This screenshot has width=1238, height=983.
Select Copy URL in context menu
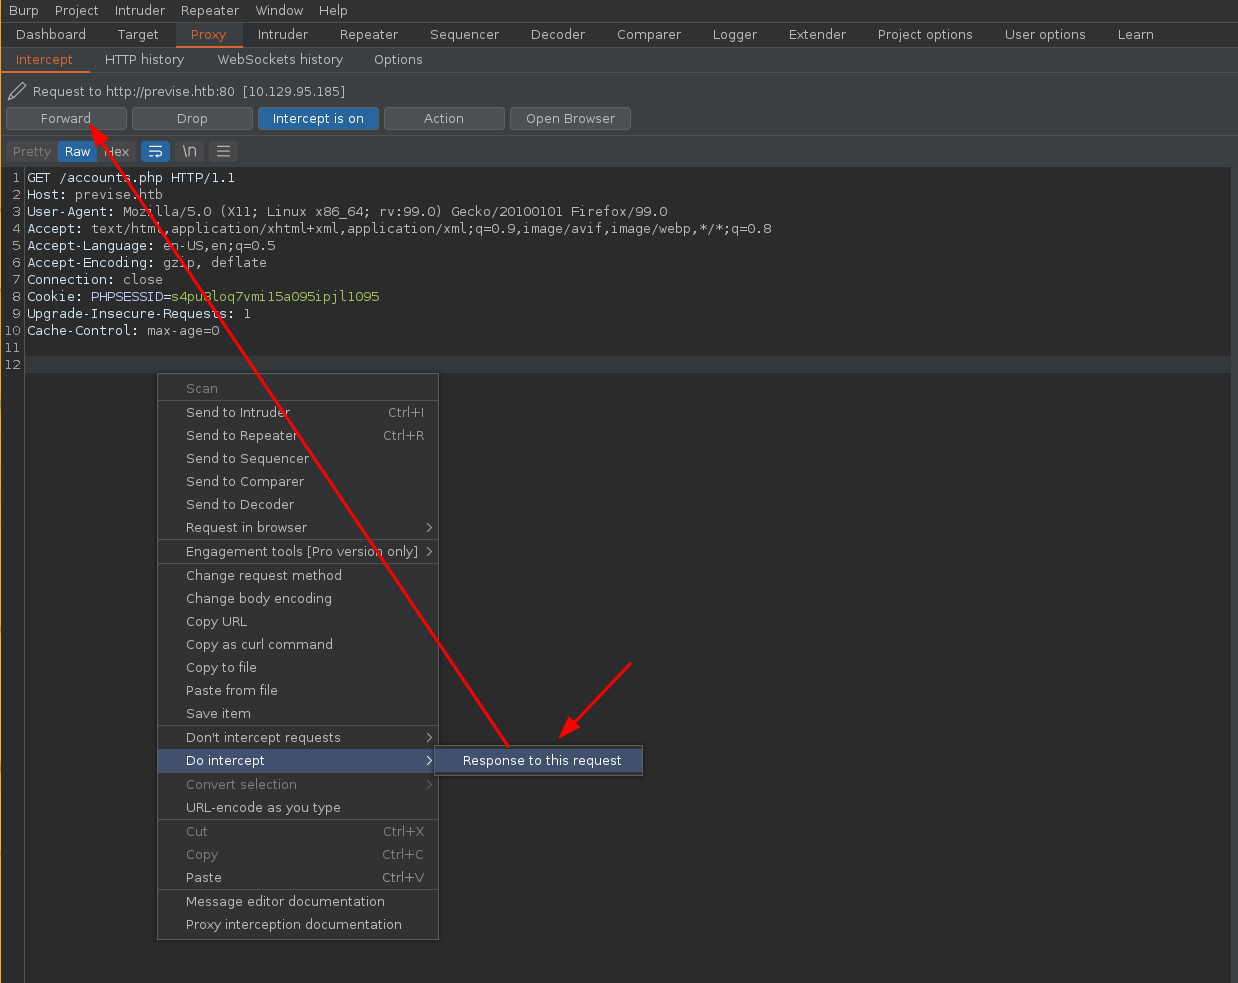[298, 622]
